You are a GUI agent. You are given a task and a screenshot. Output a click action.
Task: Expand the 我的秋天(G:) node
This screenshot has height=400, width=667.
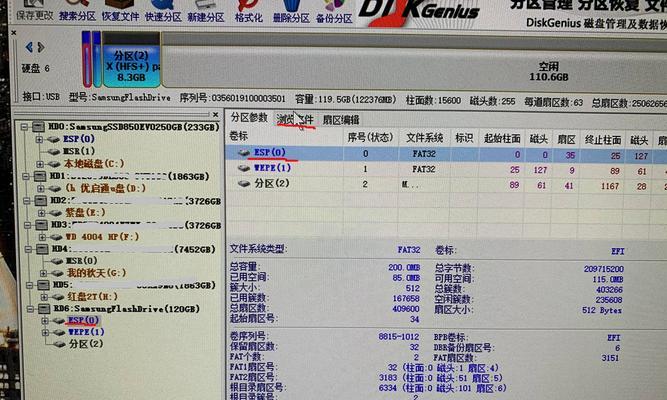(x=43, y=273)
